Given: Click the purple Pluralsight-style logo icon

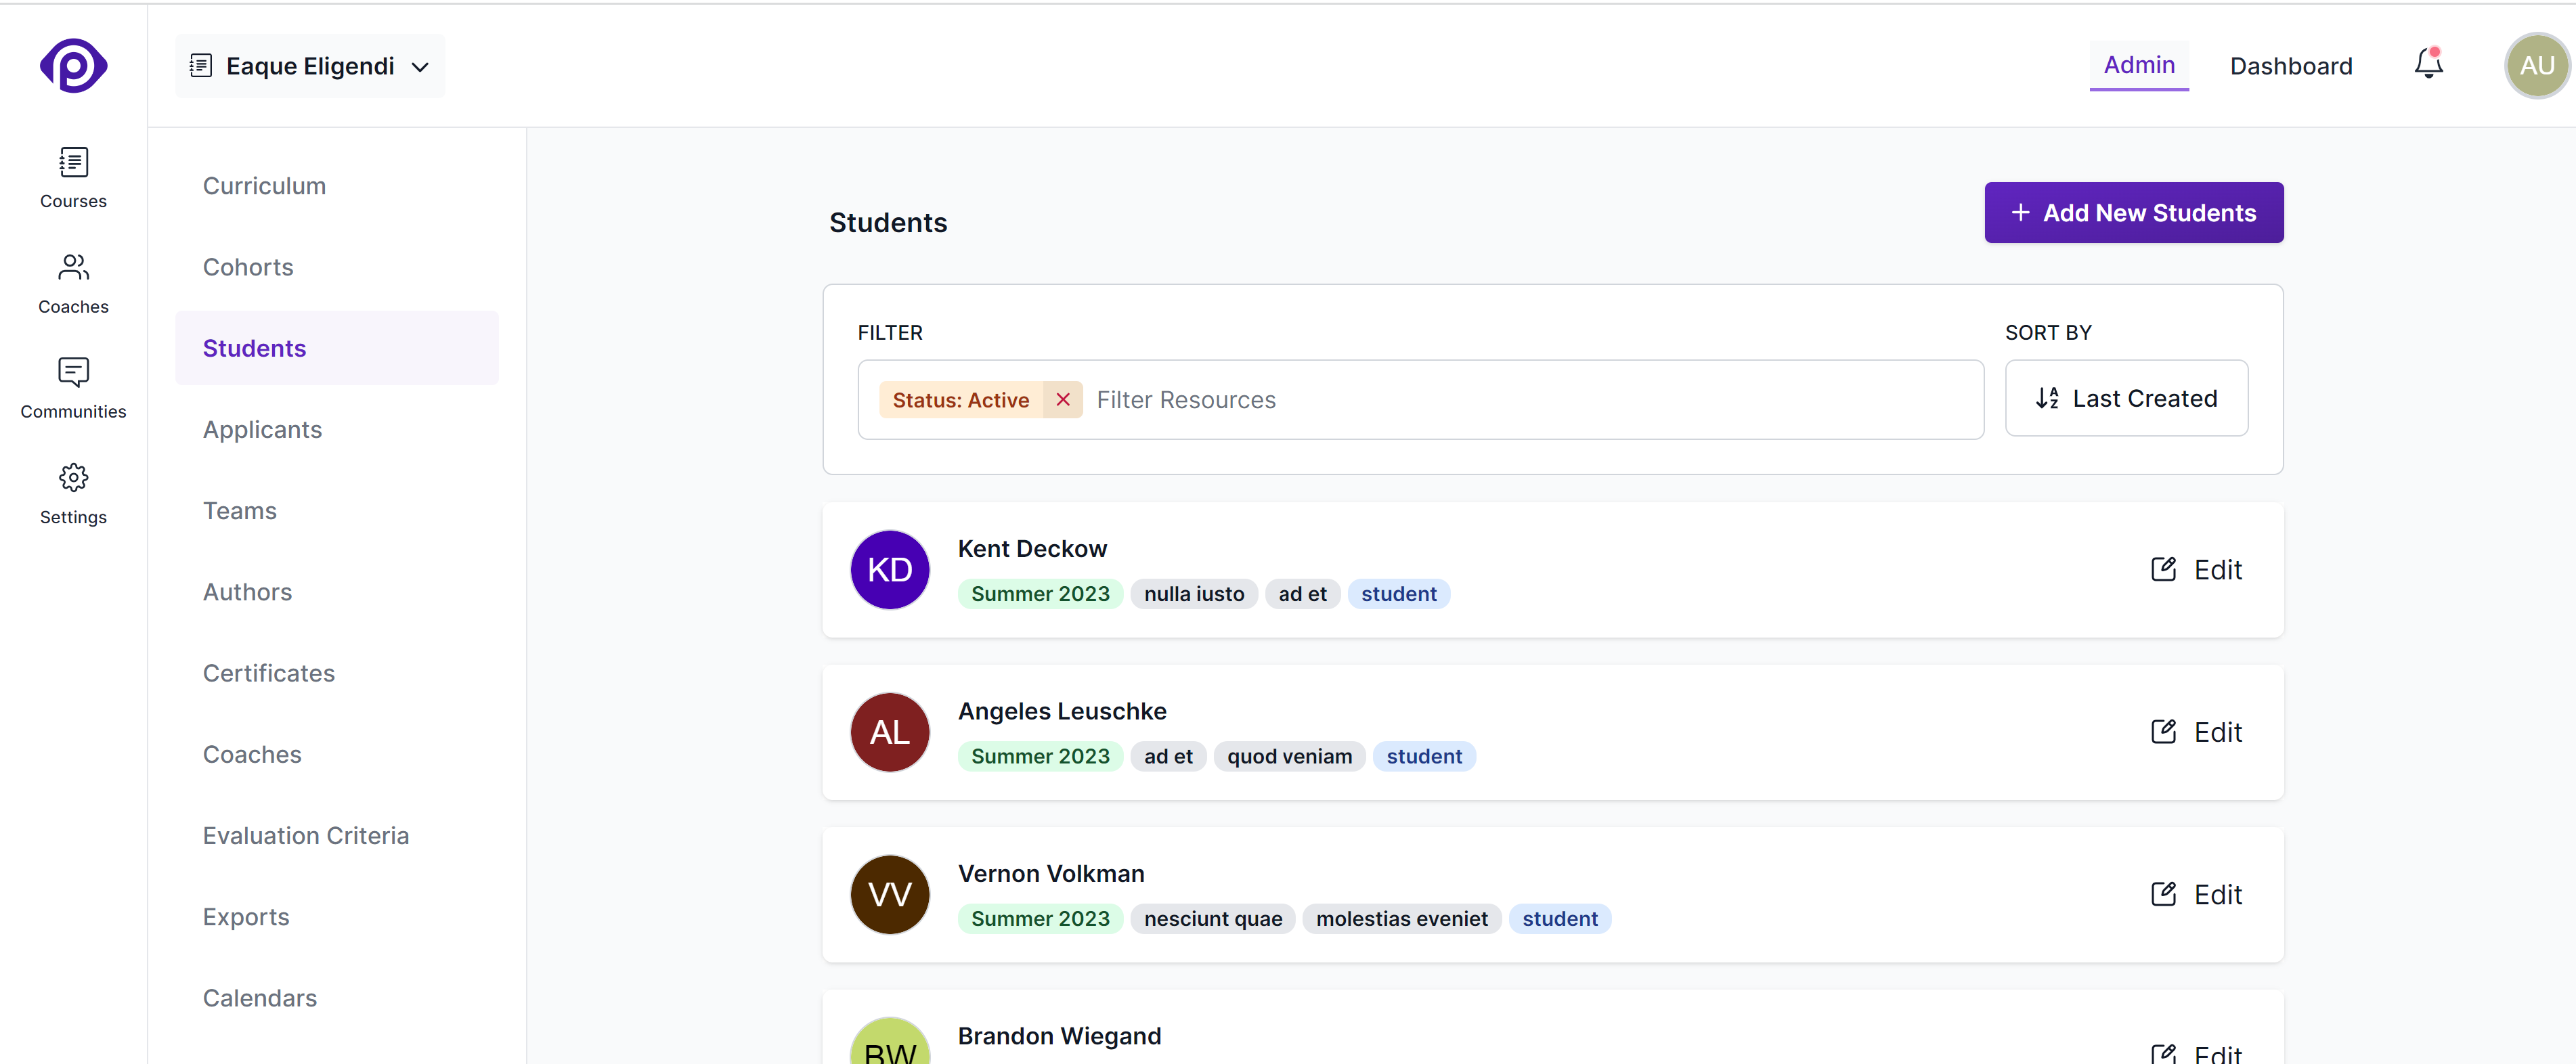Looking at the screenshot, I should [73, 65].
